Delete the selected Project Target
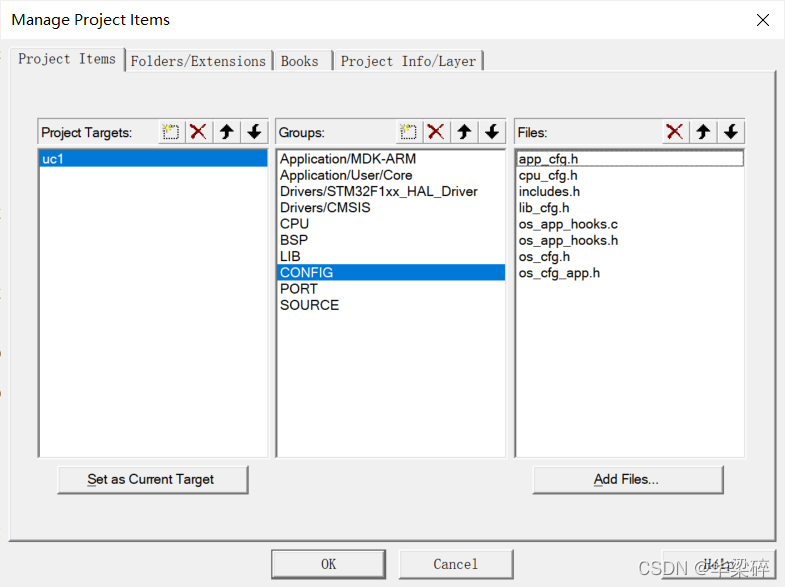The height and width of the screenshot is (587, 785). [199, 132]
